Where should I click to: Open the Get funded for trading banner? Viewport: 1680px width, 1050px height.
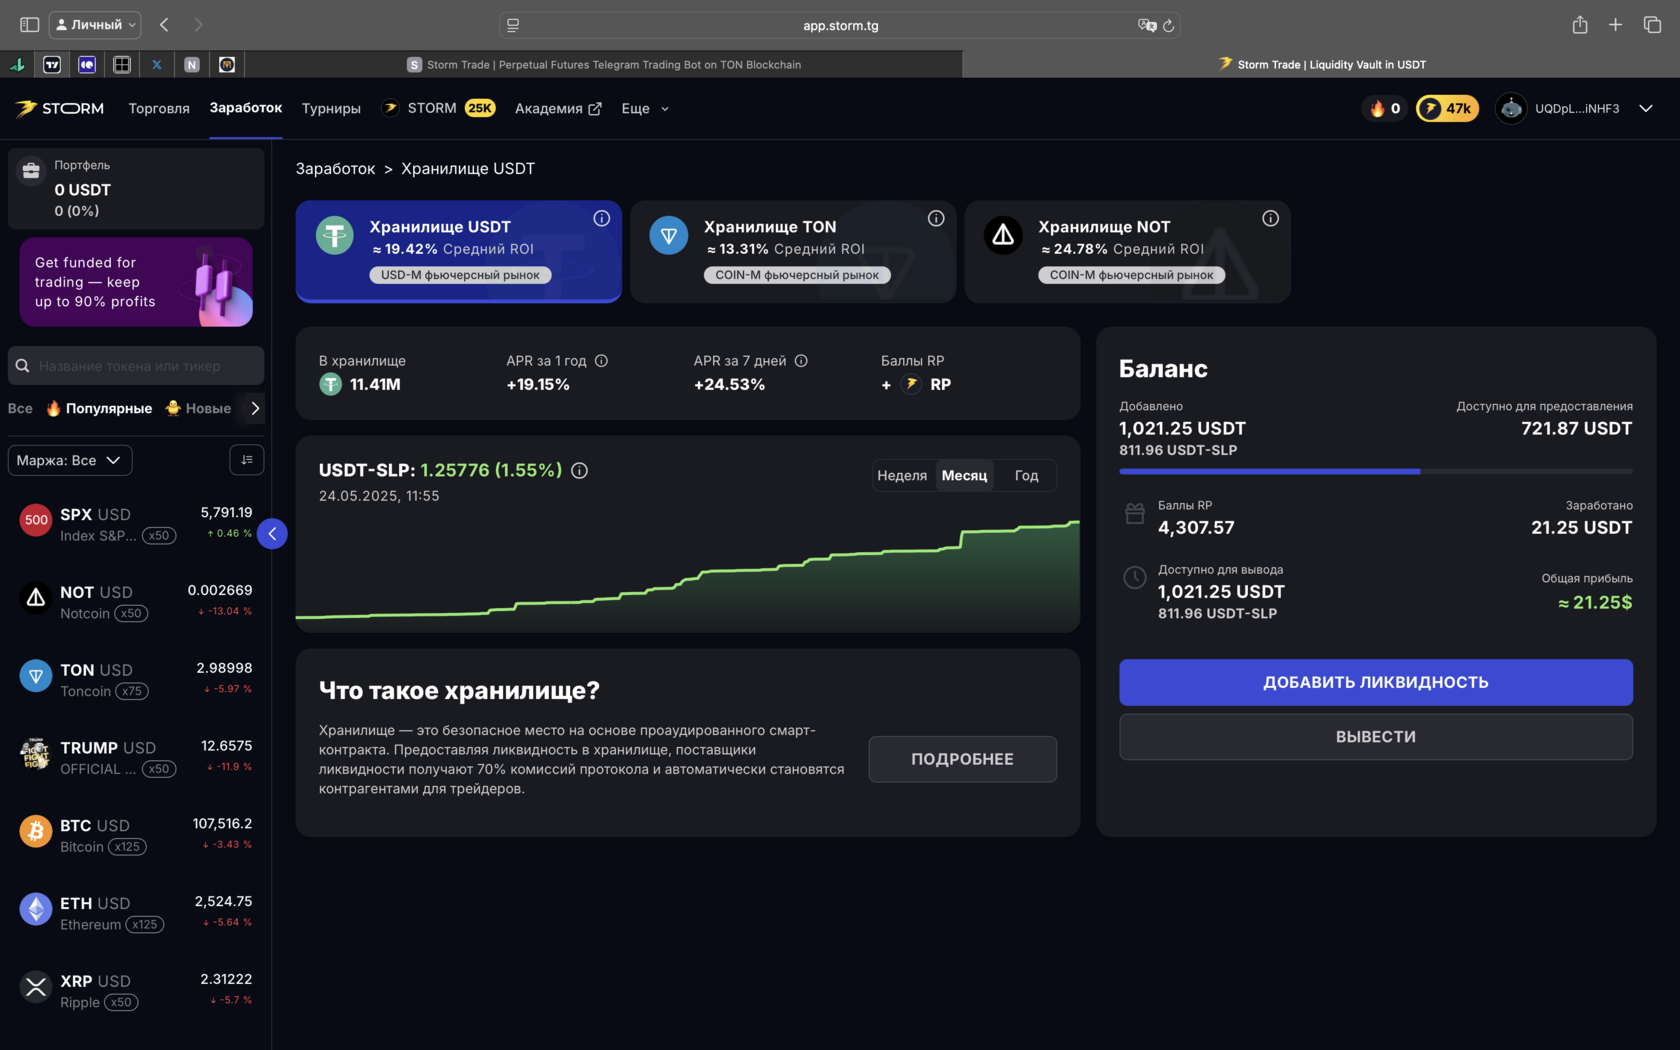coord(136,282)
